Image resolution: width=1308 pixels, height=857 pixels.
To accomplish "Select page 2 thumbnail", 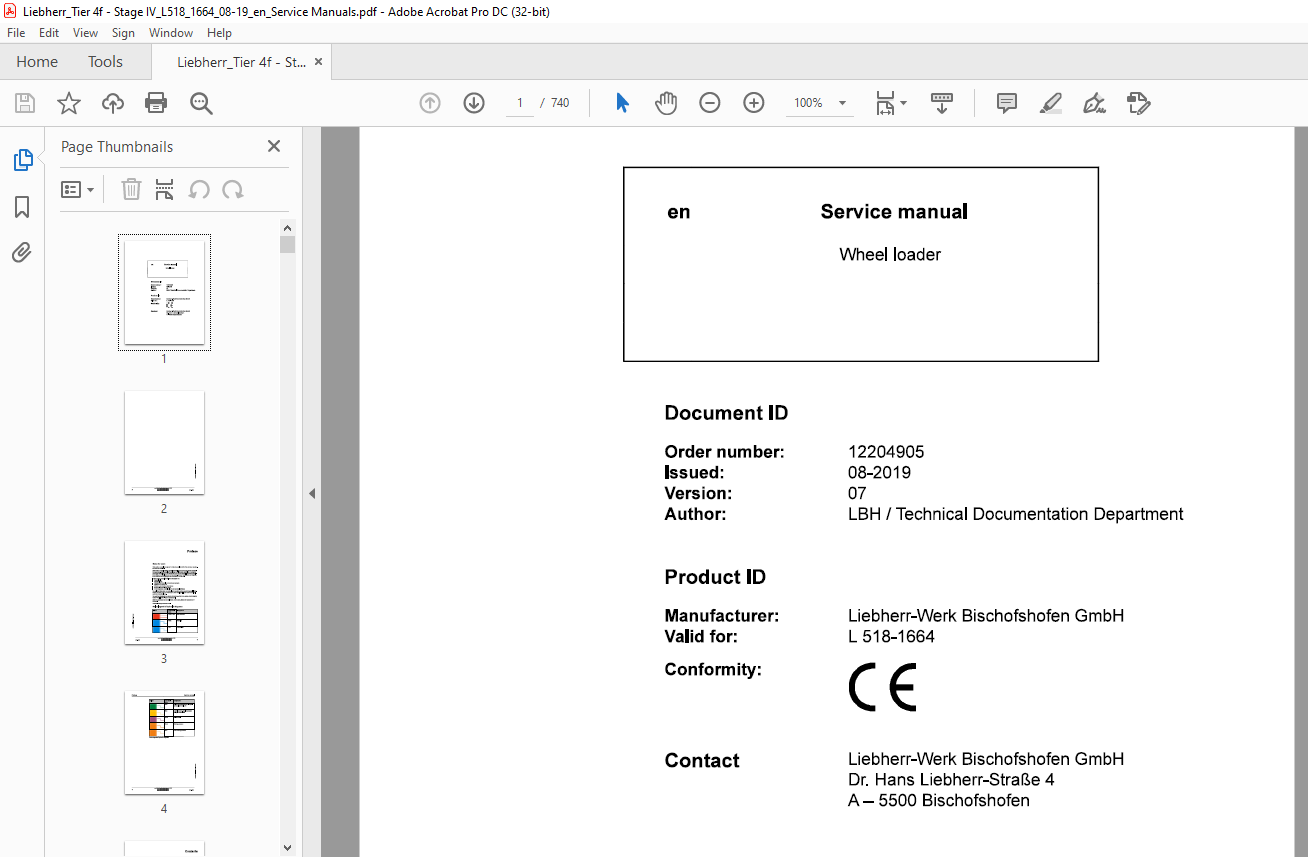I will (x=164, y=442).
